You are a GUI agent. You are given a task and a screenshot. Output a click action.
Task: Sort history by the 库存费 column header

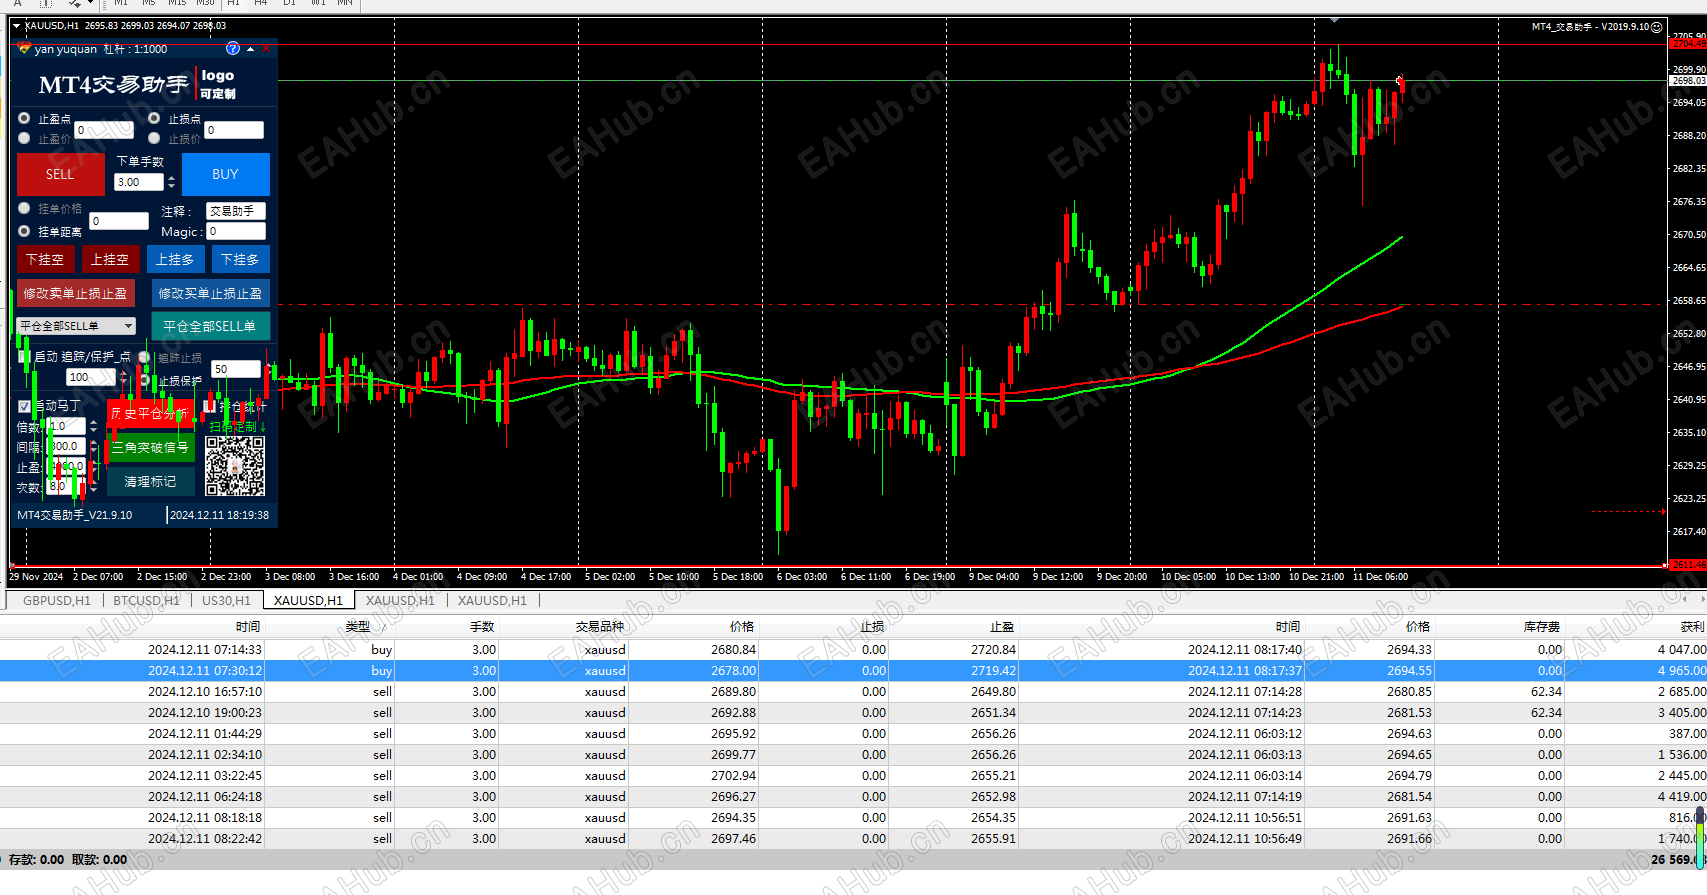point(1542,626)
